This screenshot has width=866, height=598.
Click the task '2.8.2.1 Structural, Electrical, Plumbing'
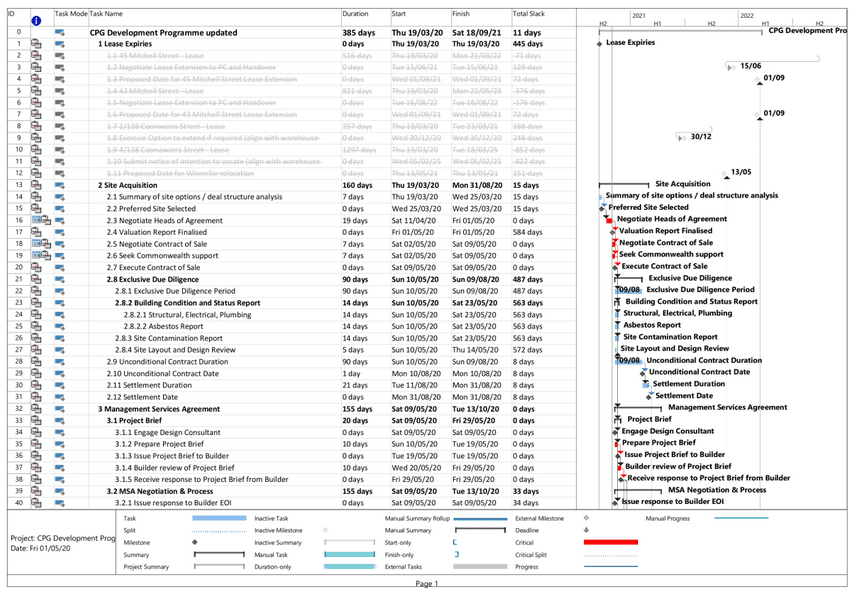[x=187, y=315]
